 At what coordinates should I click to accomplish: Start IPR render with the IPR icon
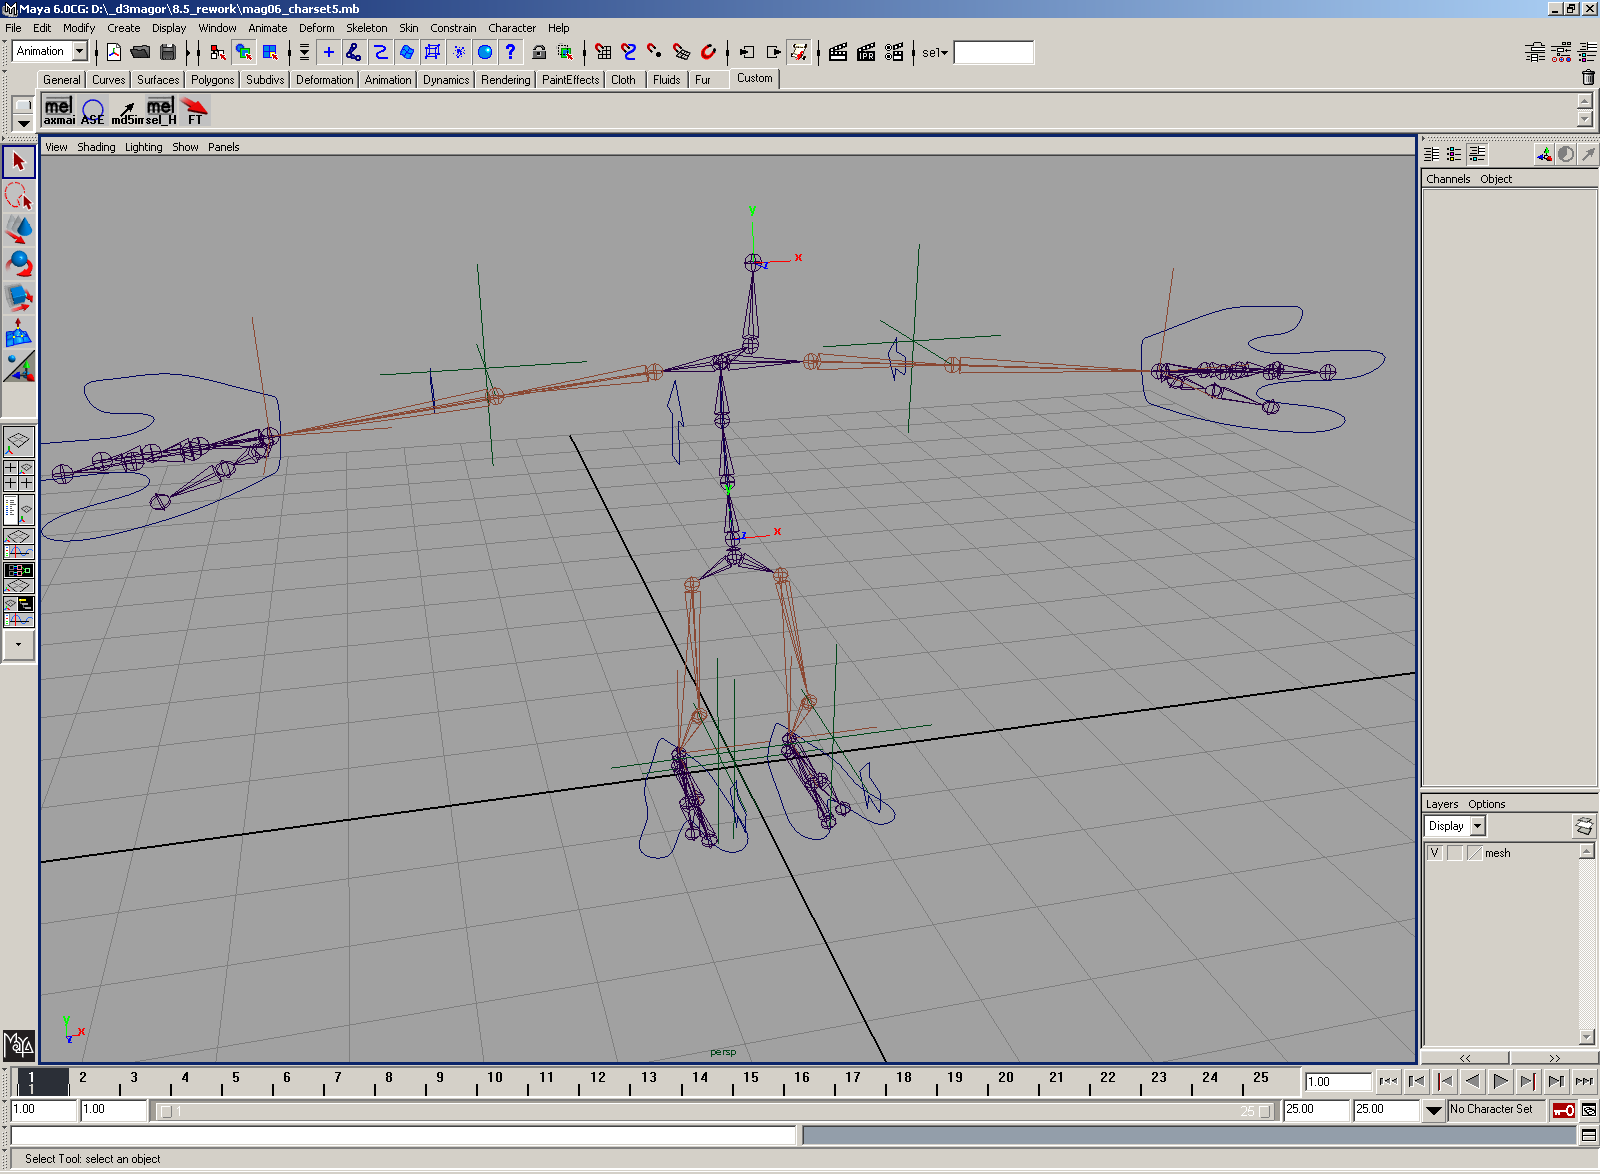(x=866, y=52)
